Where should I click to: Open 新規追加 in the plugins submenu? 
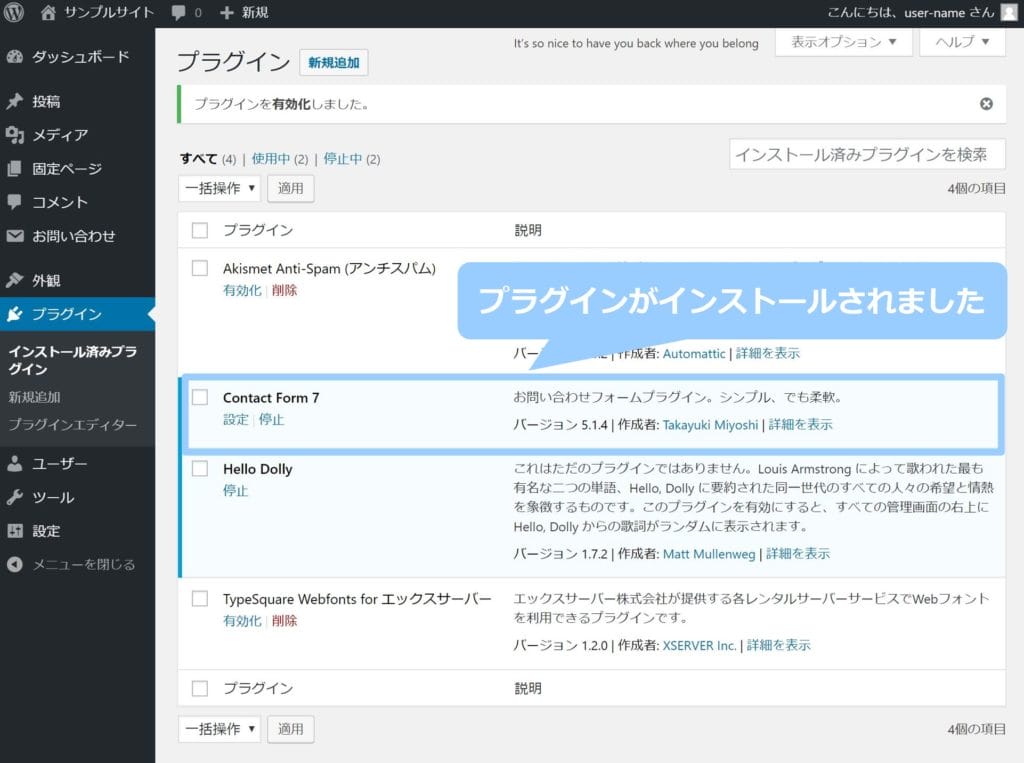click(34, 397)
